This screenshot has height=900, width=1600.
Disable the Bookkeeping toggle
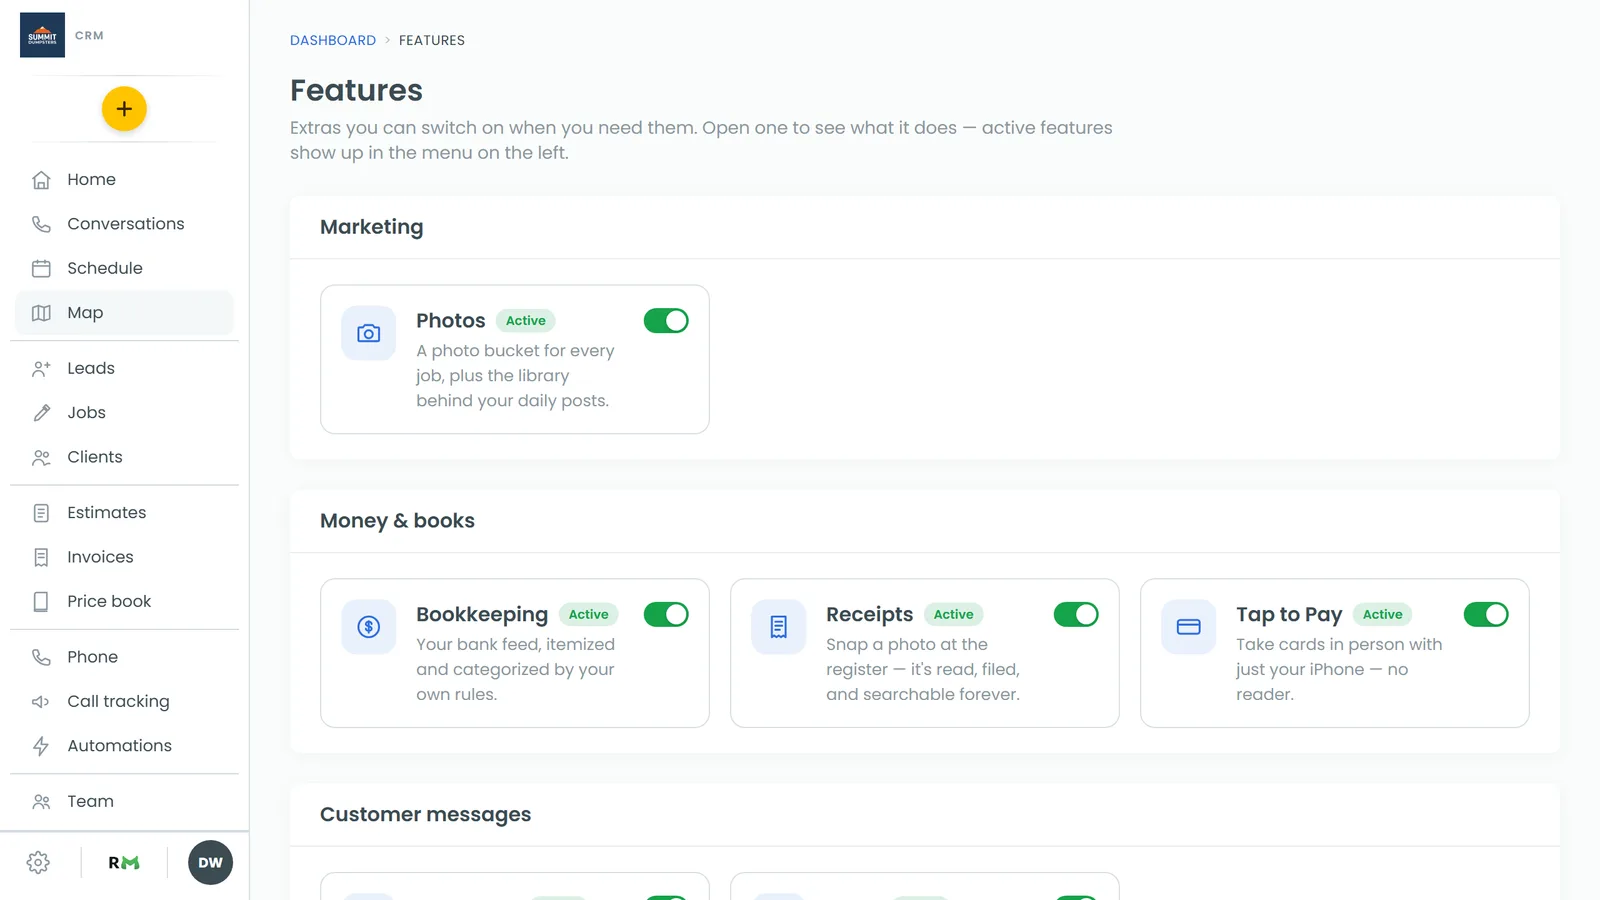coord(666,615)
